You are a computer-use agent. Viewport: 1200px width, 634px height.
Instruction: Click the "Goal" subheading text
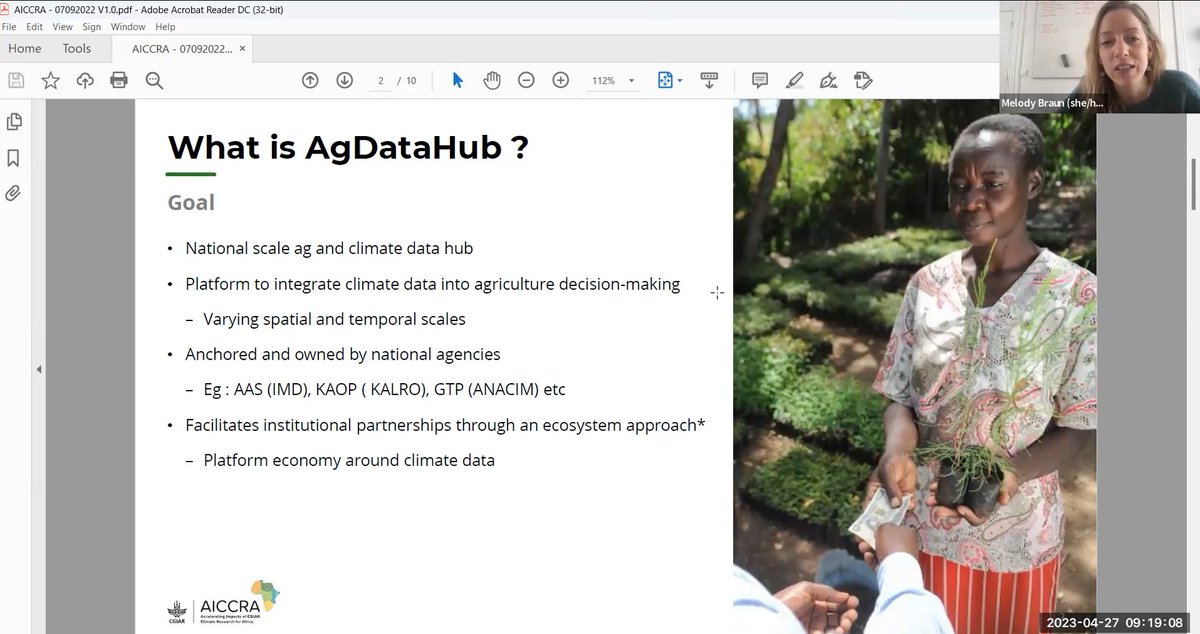(191, 203)
